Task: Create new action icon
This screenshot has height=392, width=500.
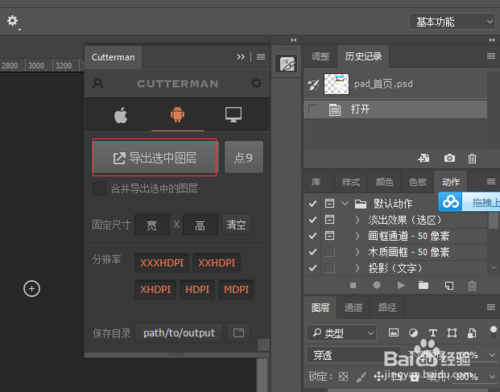Action: 449,286
